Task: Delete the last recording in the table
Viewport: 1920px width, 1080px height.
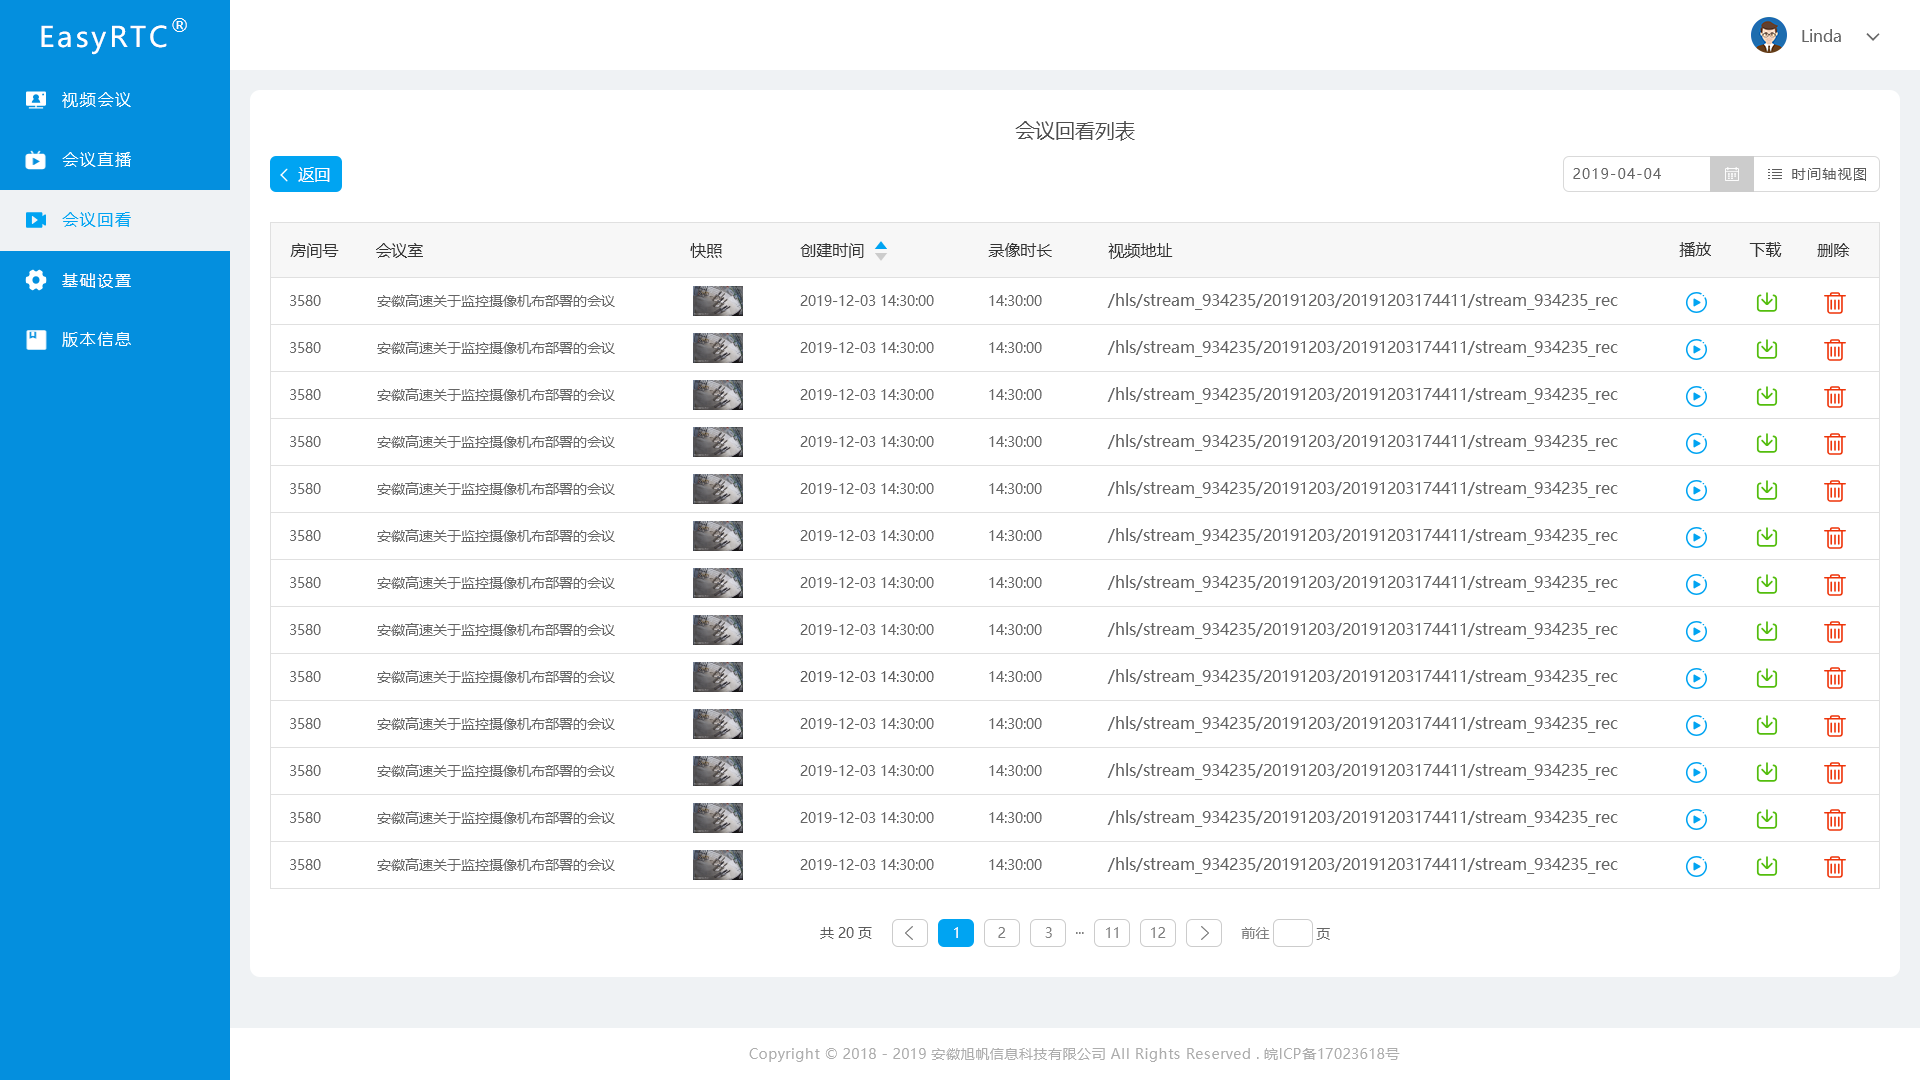Action: pos(1834,866)
